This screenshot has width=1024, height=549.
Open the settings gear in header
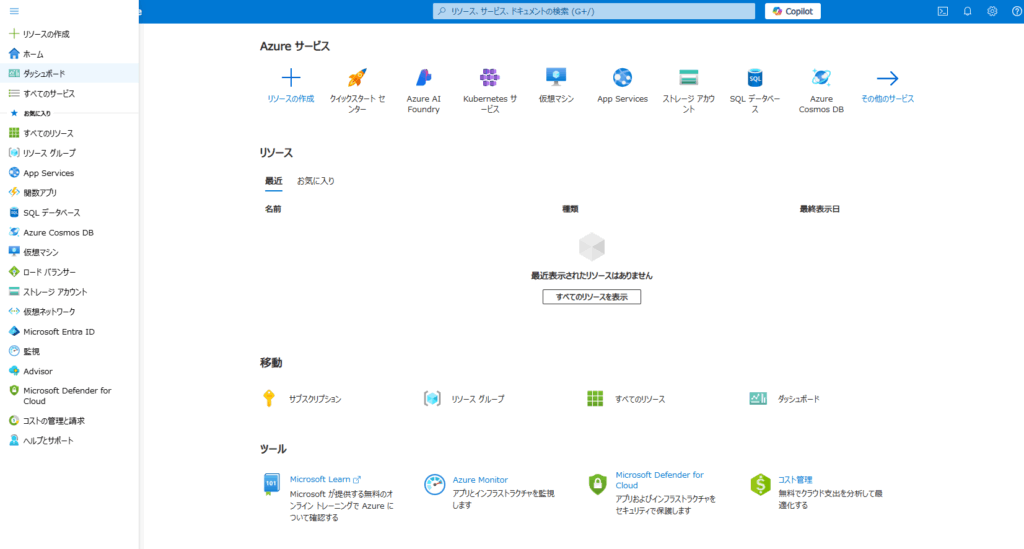[x=992, y=11]
